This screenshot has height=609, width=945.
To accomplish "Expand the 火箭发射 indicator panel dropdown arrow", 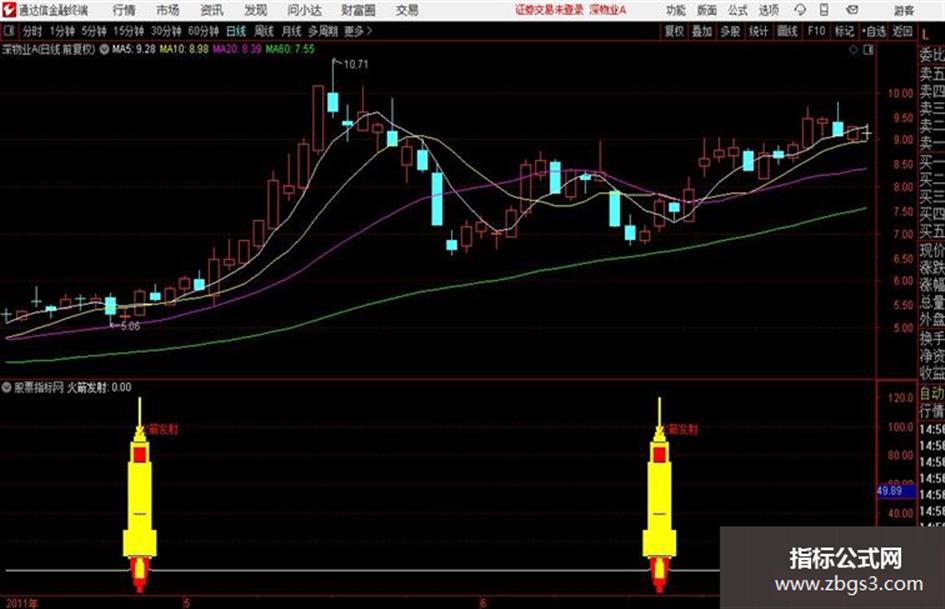I will (6, 387).
